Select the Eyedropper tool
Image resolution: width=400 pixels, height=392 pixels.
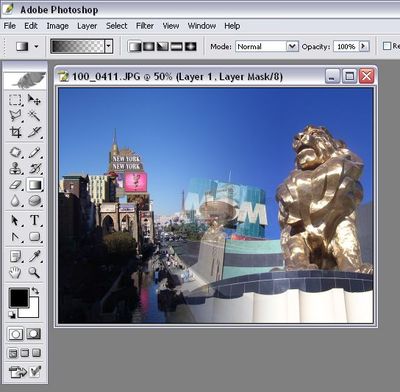pos(34,256)
